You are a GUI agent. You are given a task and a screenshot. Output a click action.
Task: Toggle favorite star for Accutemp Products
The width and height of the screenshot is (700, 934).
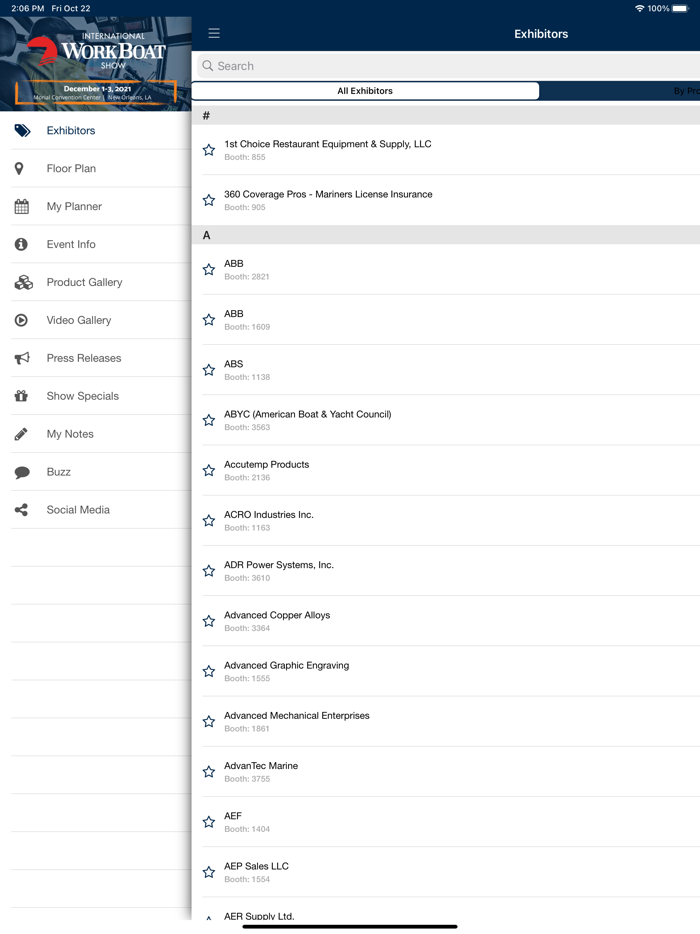point(209,470)
